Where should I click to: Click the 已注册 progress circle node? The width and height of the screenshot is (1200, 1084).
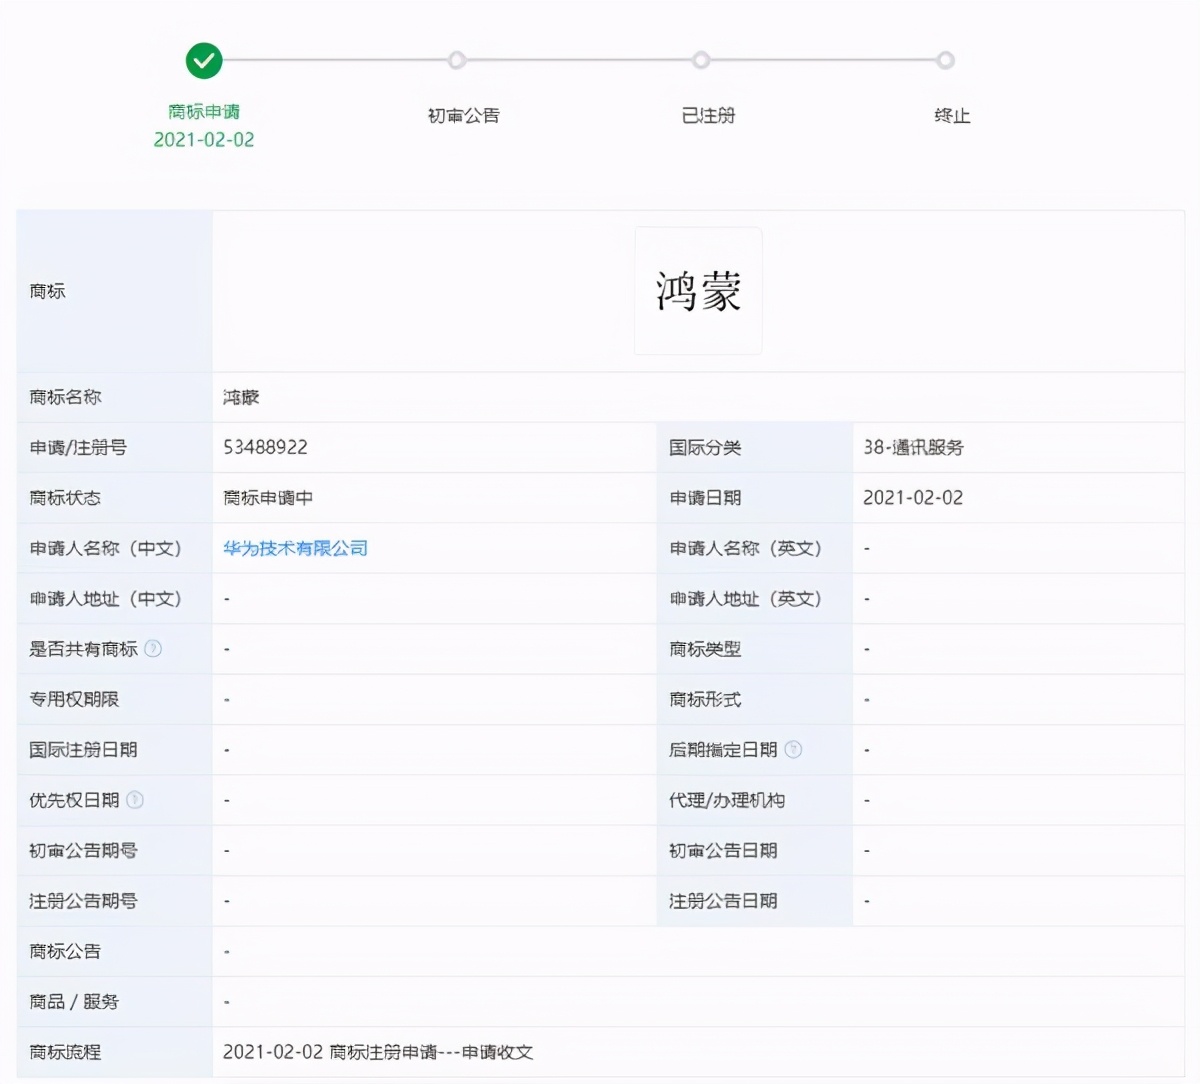pos(701,60)
